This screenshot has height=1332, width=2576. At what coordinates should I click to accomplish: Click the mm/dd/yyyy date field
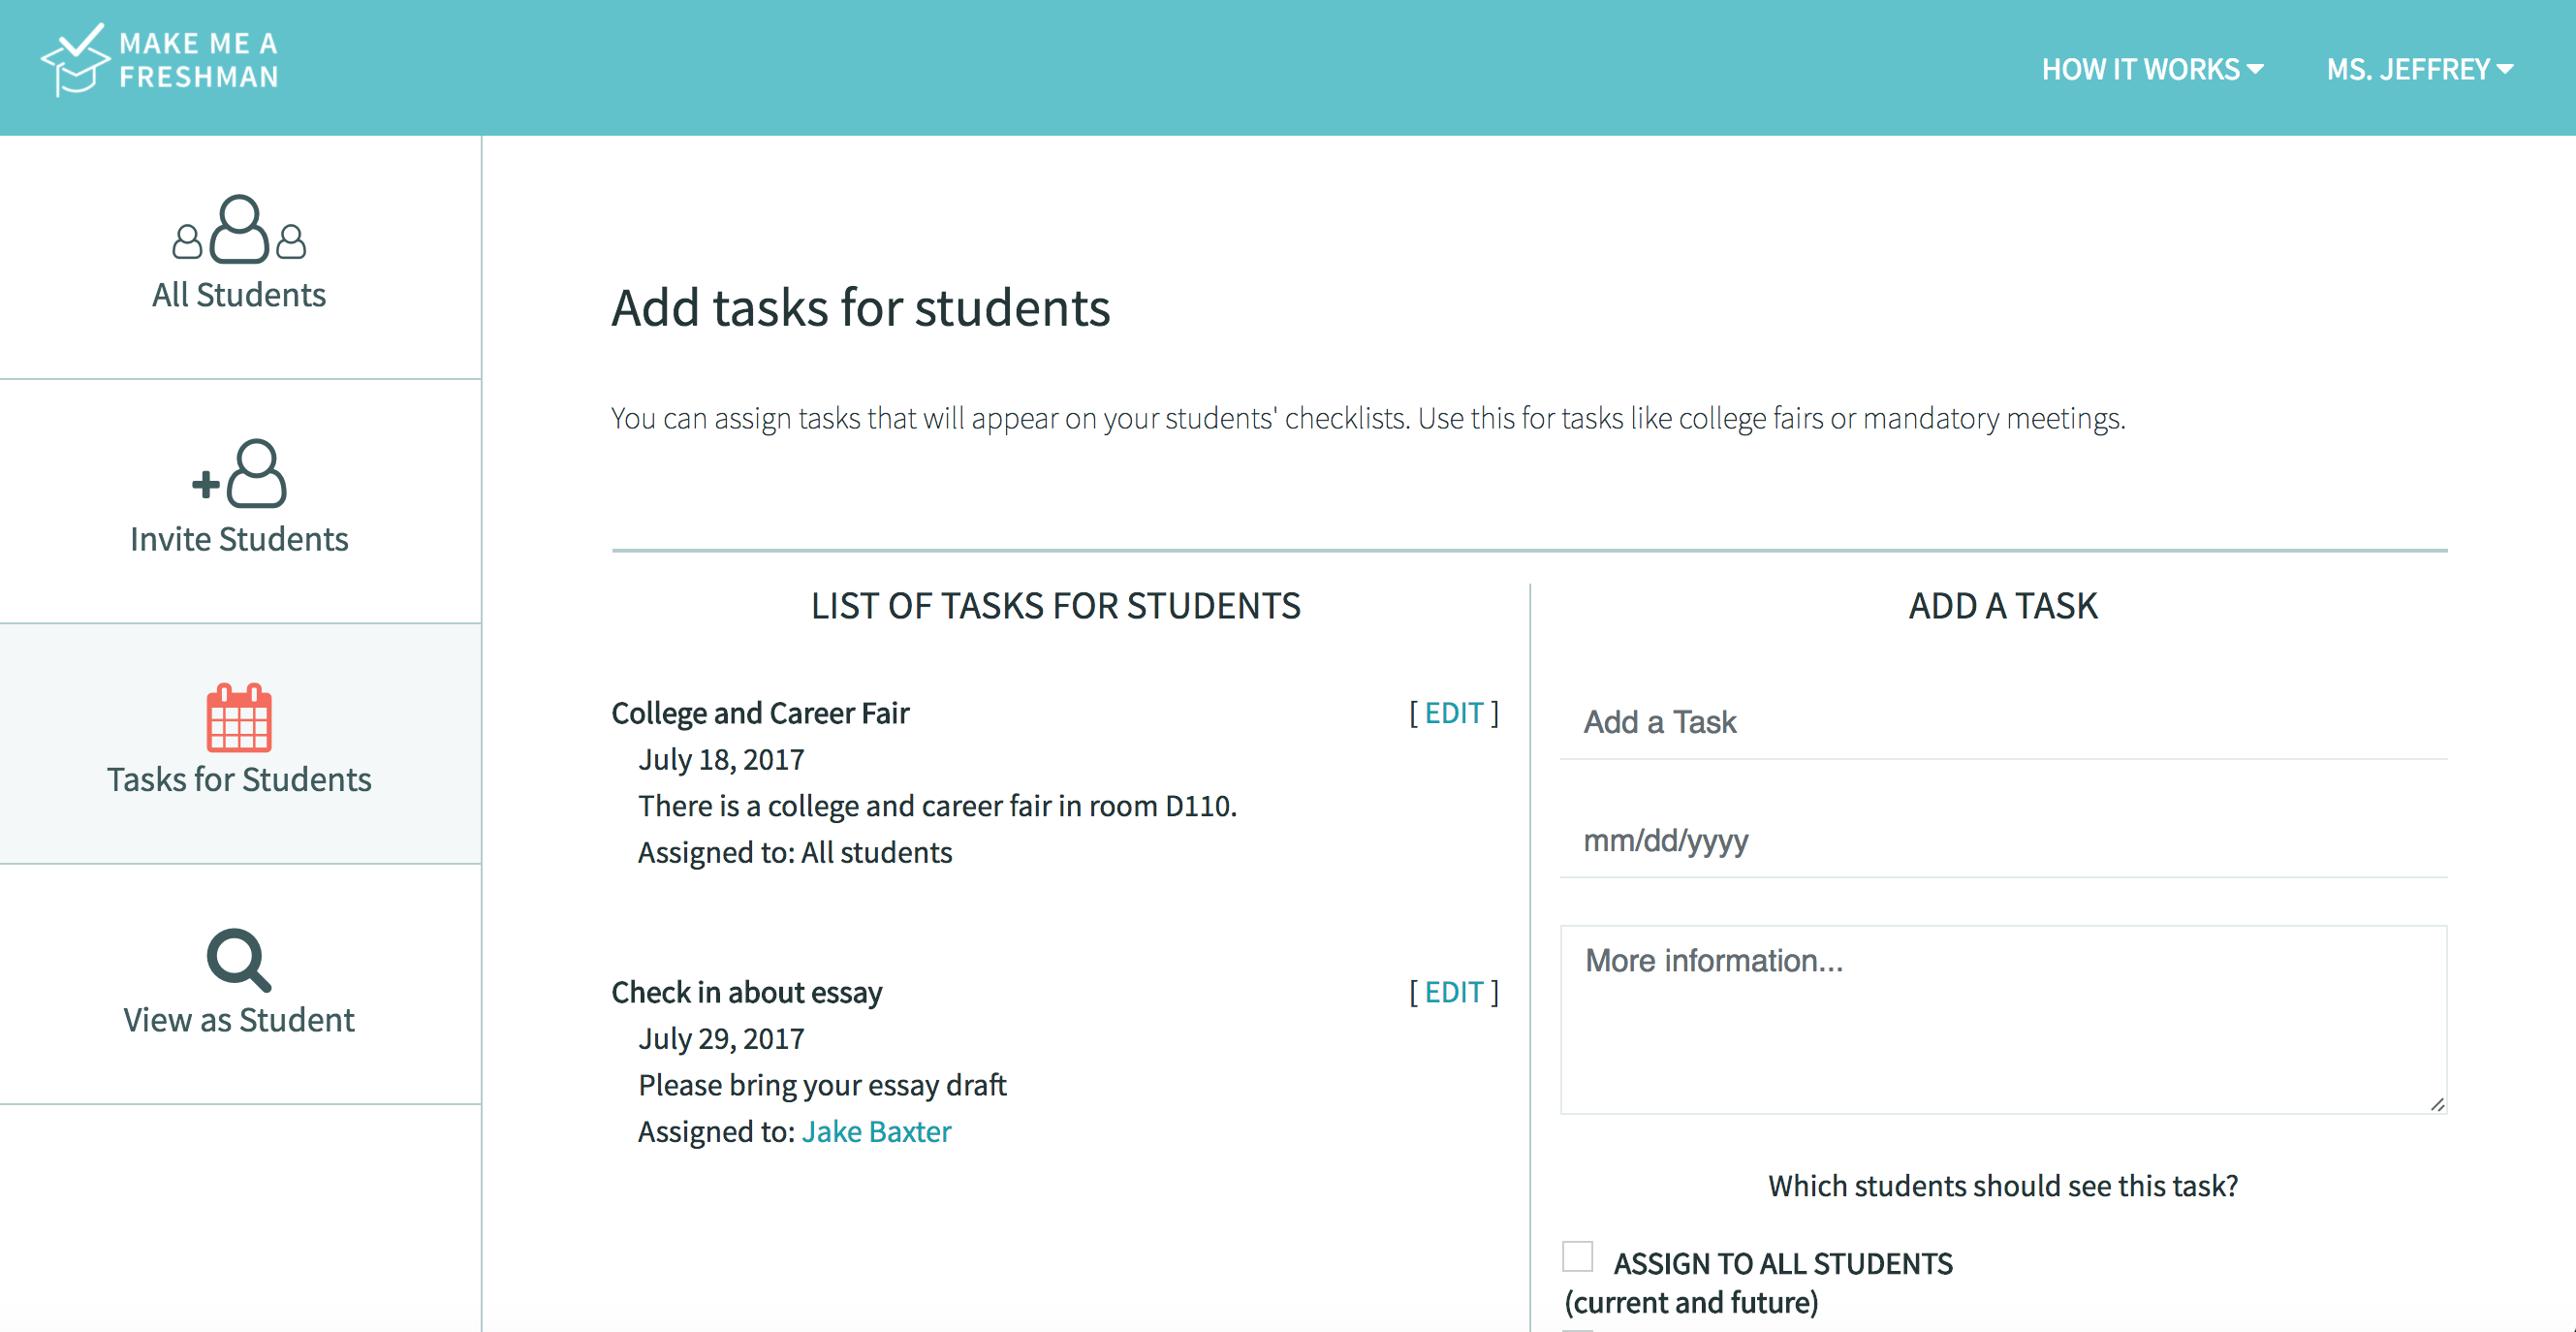point(2003,840)
